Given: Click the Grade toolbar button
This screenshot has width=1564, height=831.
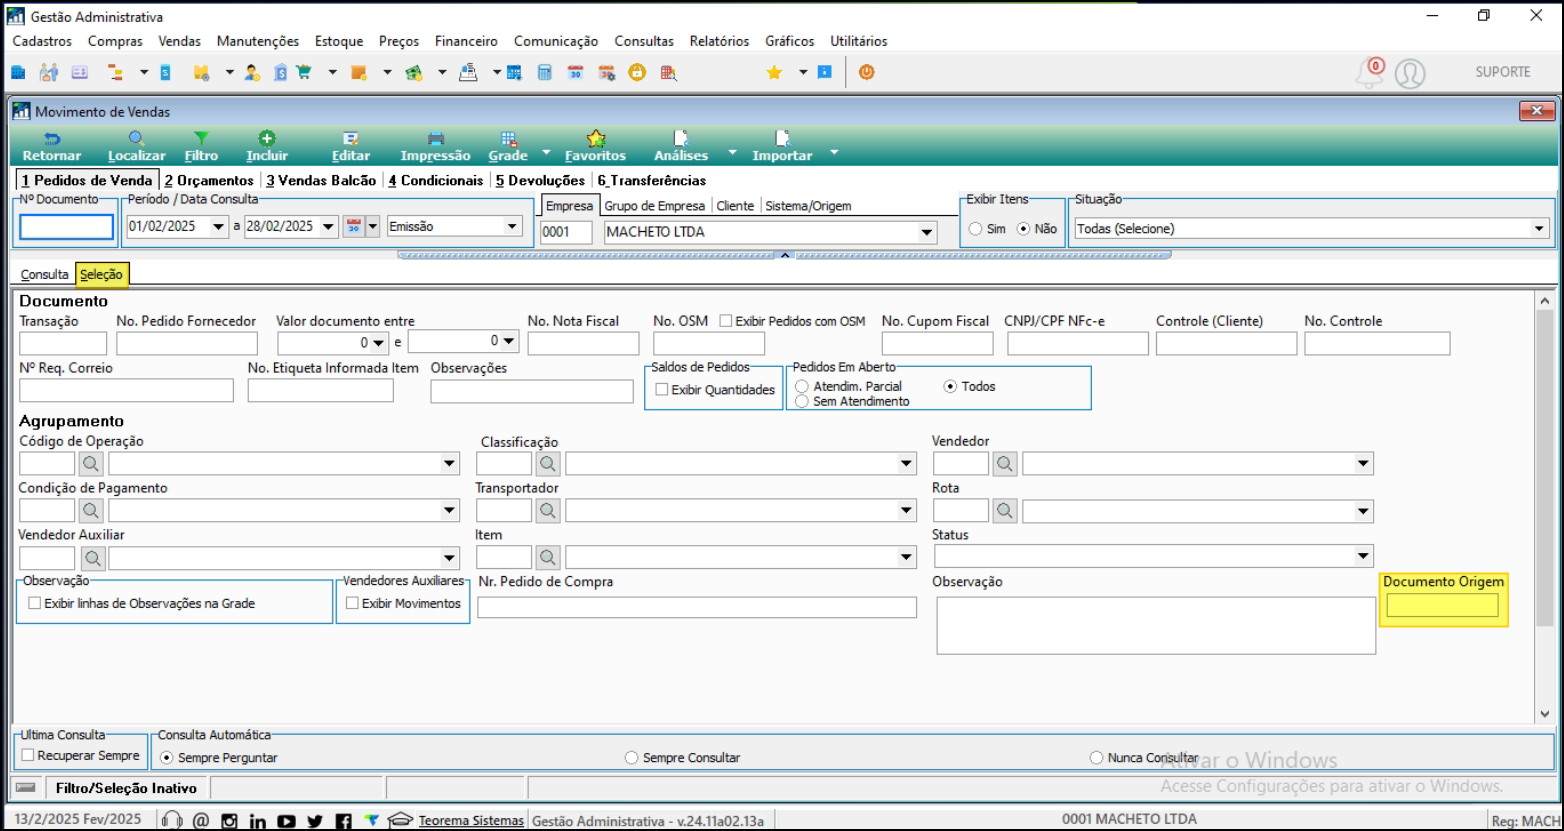Looking at the screenshot, I should pyautogui.click(x=508, y=147).
